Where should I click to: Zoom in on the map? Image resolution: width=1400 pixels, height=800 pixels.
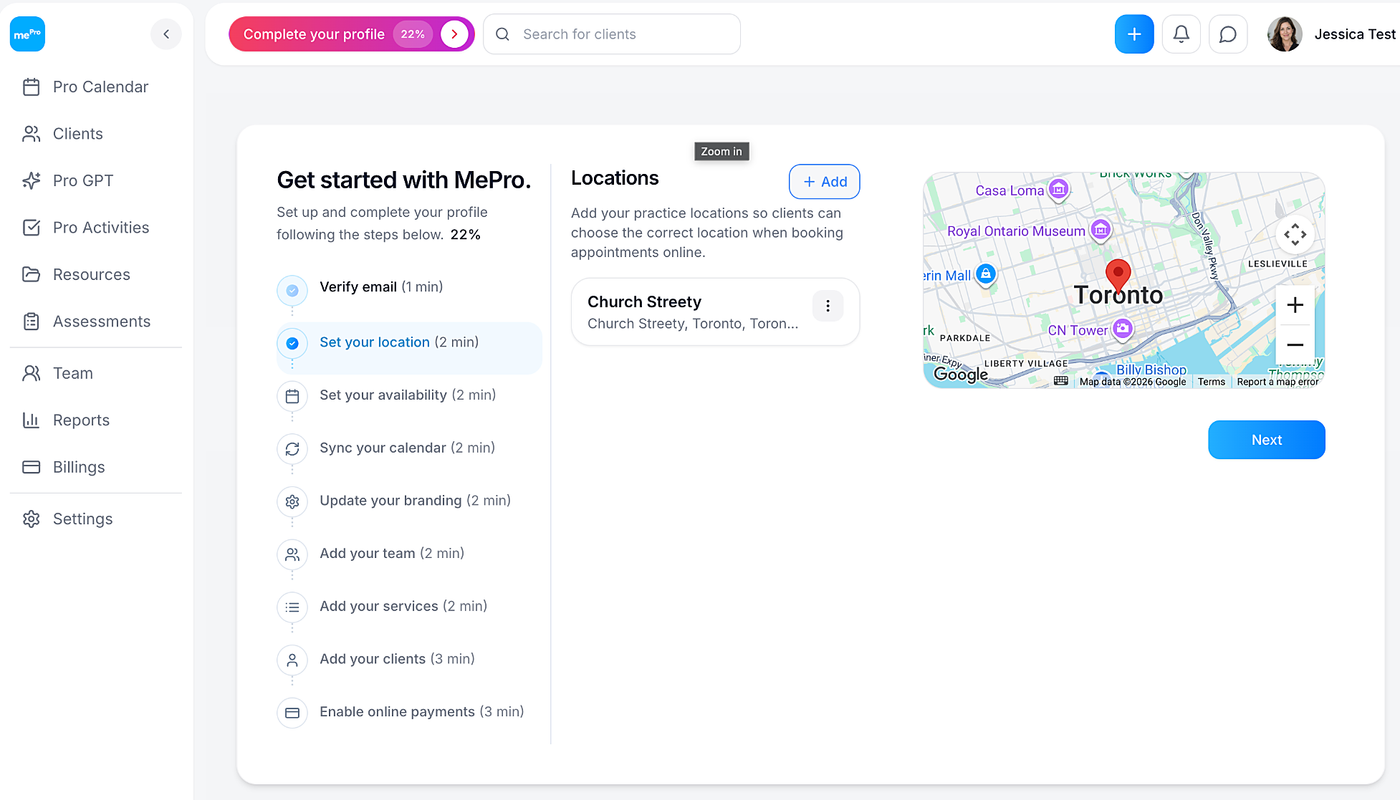click(1295, 305)
